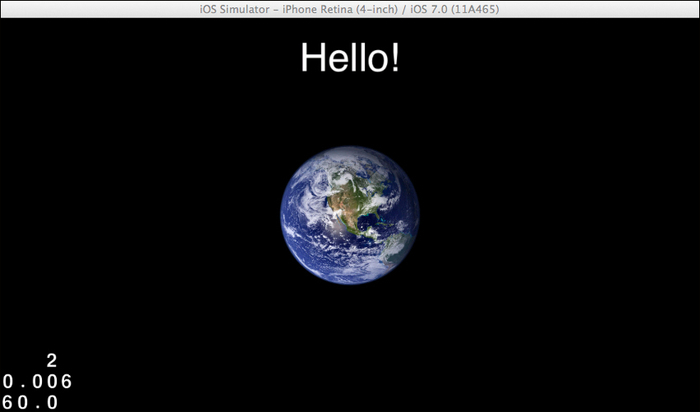Click the frame time value "0.006"
This screenshot has width=700, height=412.
[37, 382]
